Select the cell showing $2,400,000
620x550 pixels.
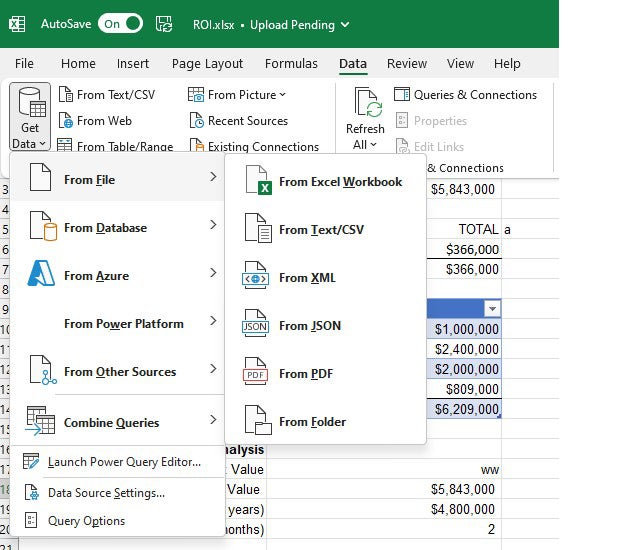[464, 349]
